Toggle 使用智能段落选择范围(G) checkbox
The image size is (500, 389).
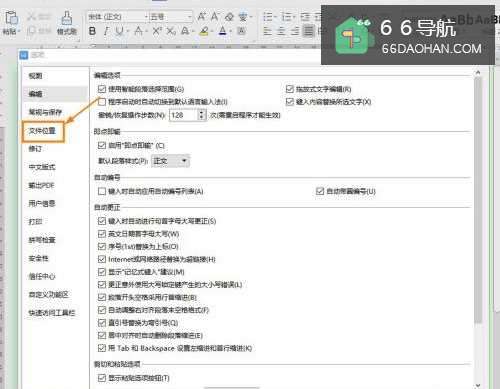(102, 89)
